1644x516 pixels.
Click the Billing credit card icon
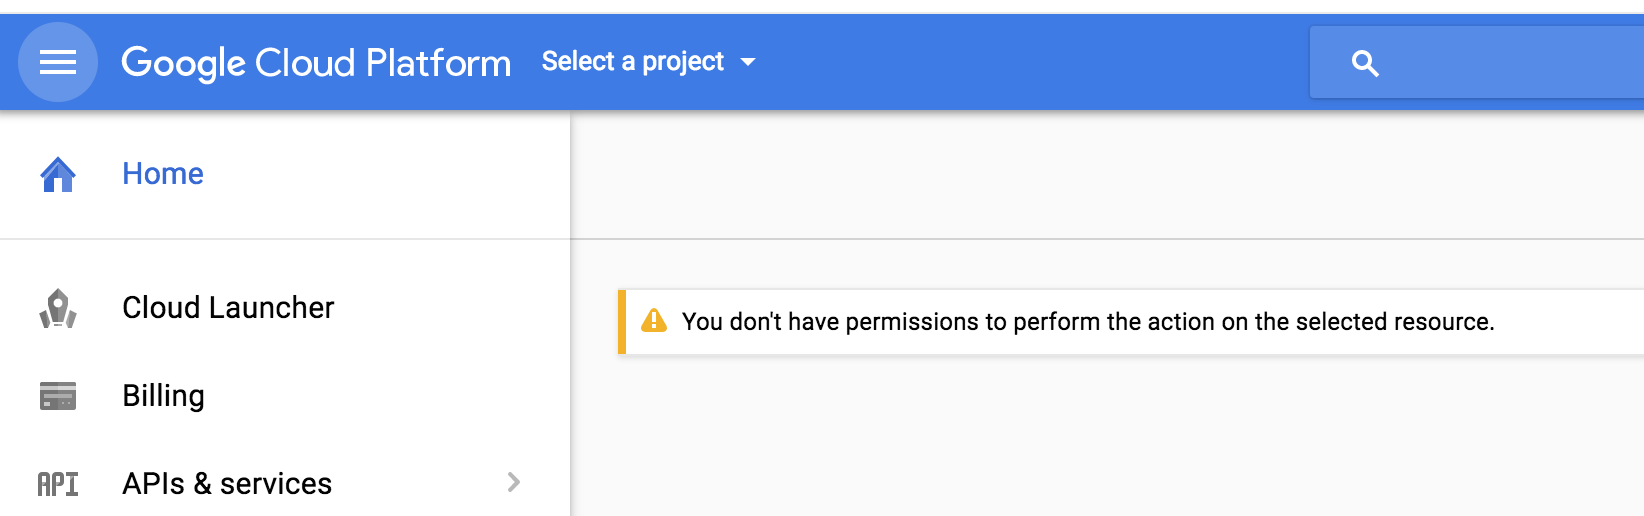(x=58, y=396)
